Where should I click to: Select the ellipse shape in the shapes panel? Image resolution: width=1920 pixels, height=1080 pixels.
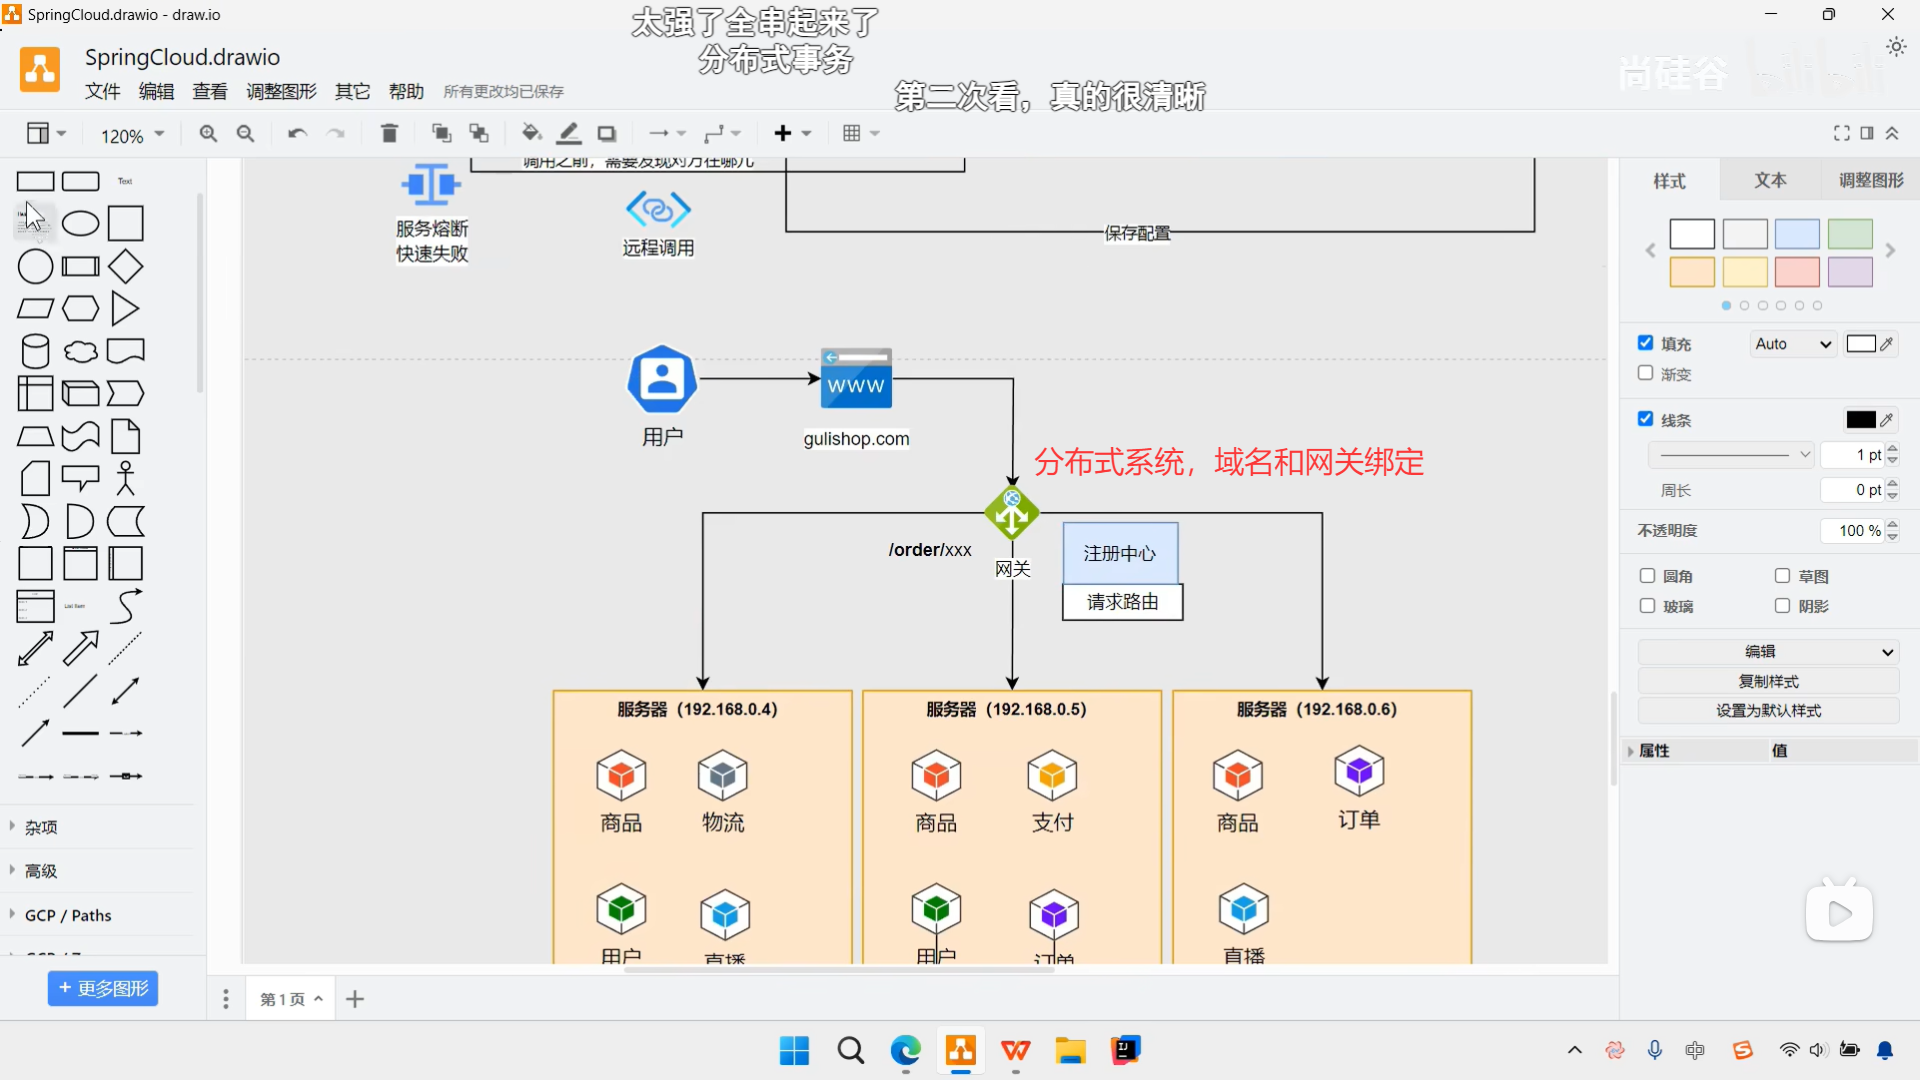click(x=80, y=223)
